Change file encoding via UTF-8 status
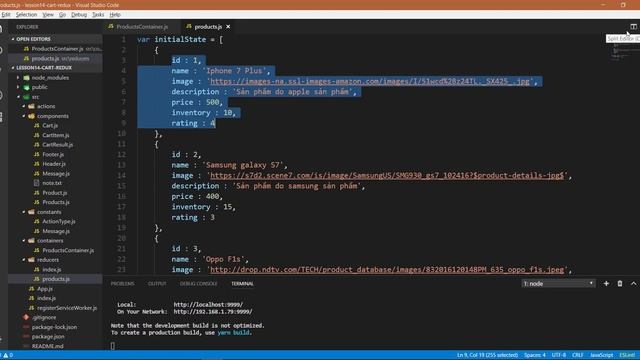The height and width of the screenshot is (360, 640). click(x=559, y=355)
